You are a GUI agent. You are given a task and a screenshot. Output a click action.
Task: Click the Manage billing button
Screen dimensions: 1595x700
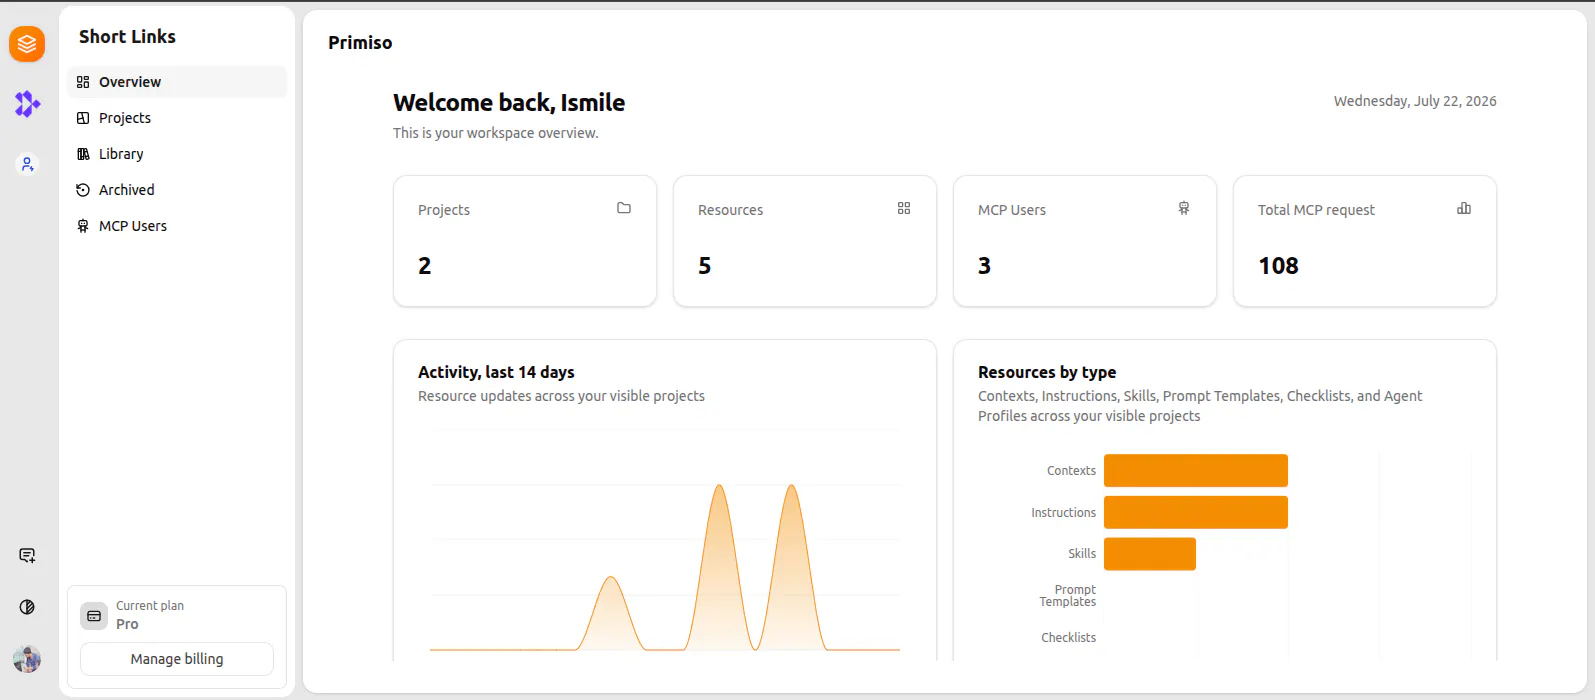click(x=177, y=659)
